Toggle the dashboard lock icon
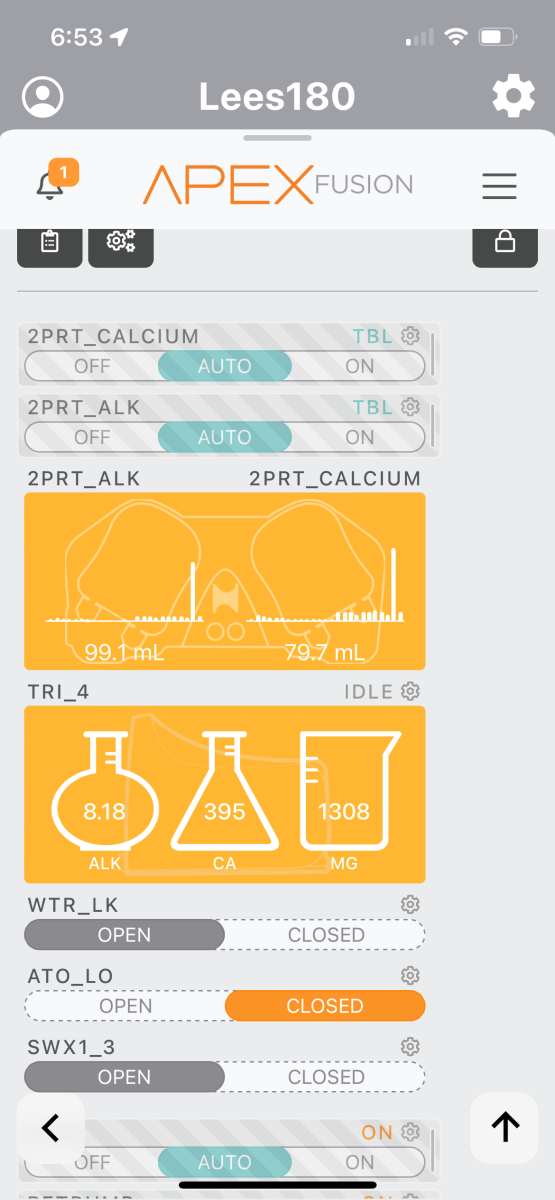555x1200 pixels. (x=505, y=243)
